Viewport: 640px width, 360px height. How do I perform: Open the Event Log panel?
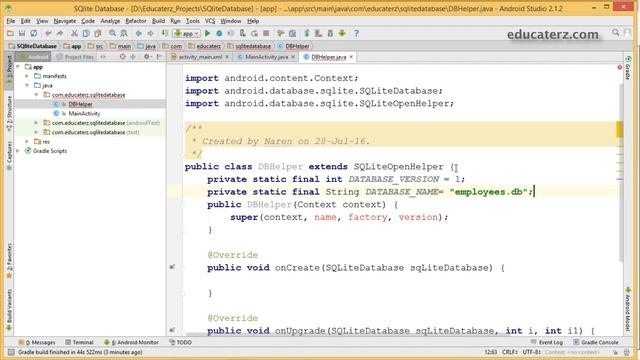(x=547, y=342)
